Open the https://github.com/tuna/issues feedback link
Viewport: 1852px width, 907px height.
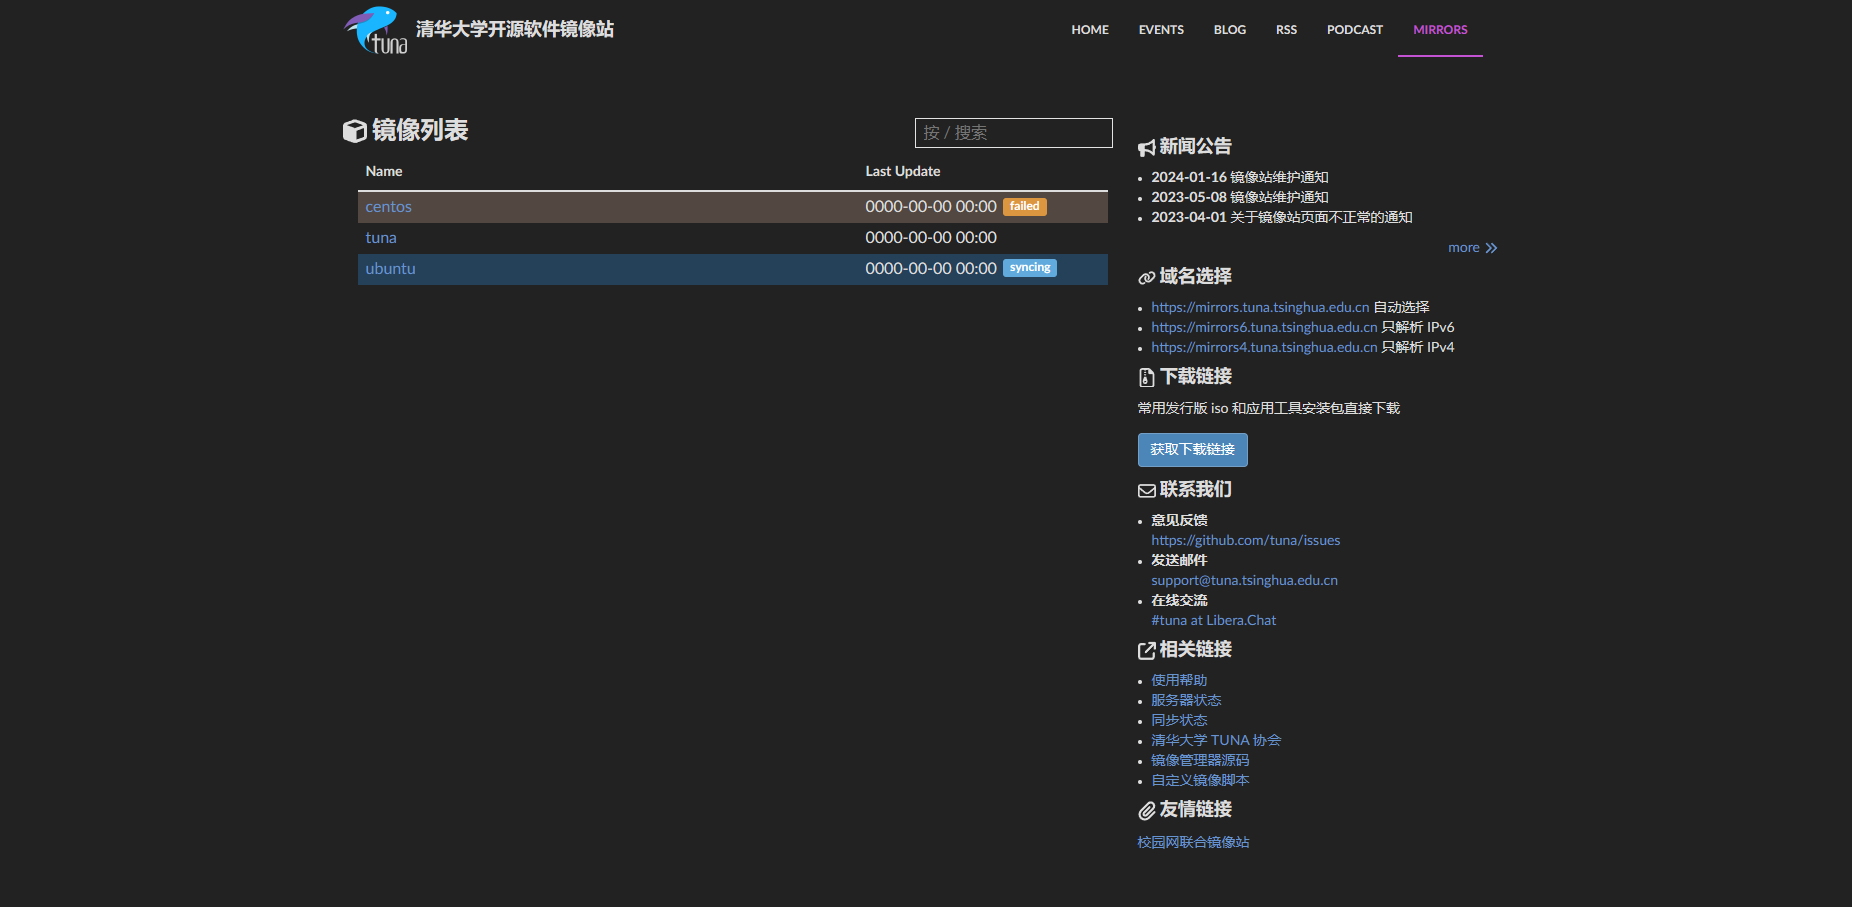tap(1245, 540)
